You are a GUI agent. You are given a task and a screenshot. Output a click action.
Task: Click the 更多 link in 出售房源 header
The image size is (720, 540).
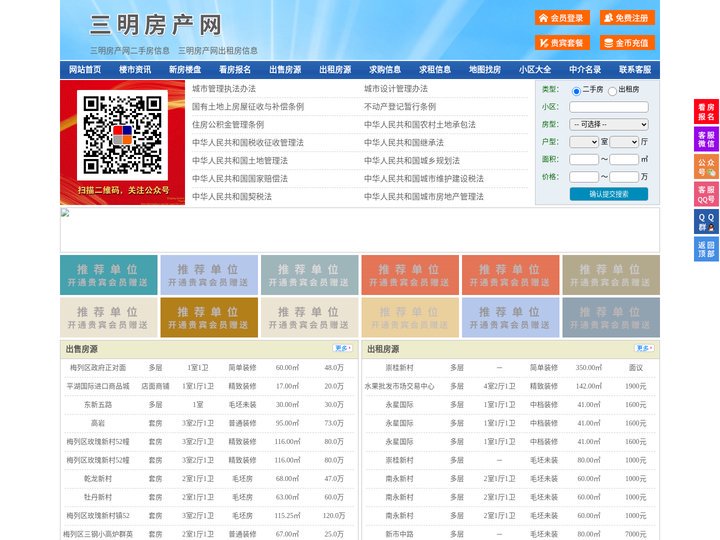pyautogui.click(x=343, y=349)
